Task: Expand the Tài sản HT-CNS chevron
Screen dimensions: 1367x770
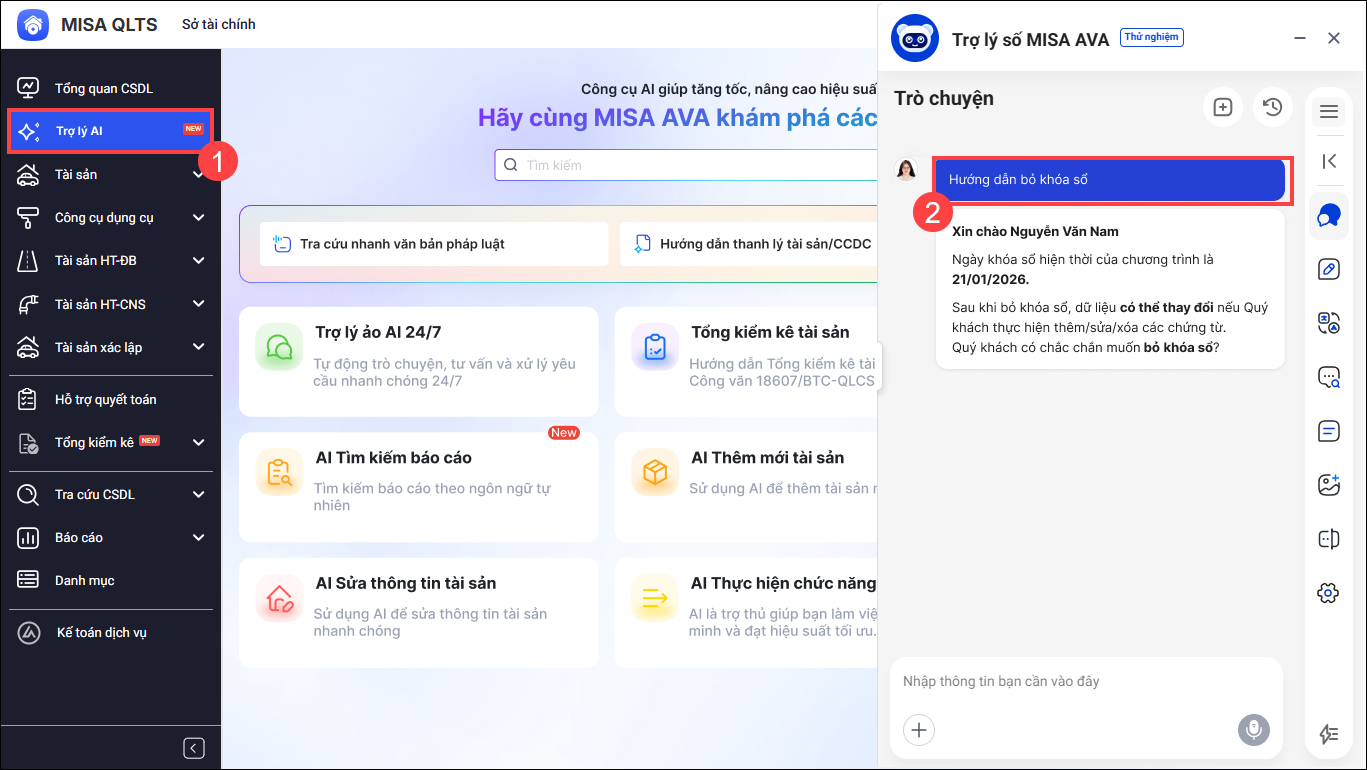Action: click(x=198, y=304)
